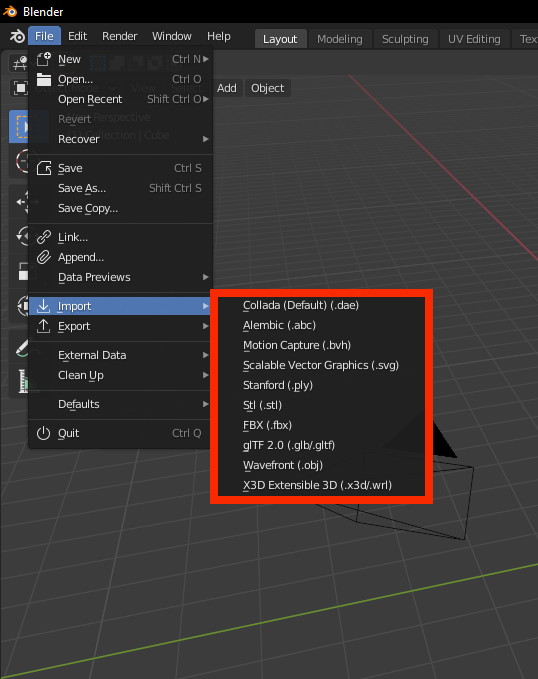Open the Add menu in viewport header

[227, 88]
